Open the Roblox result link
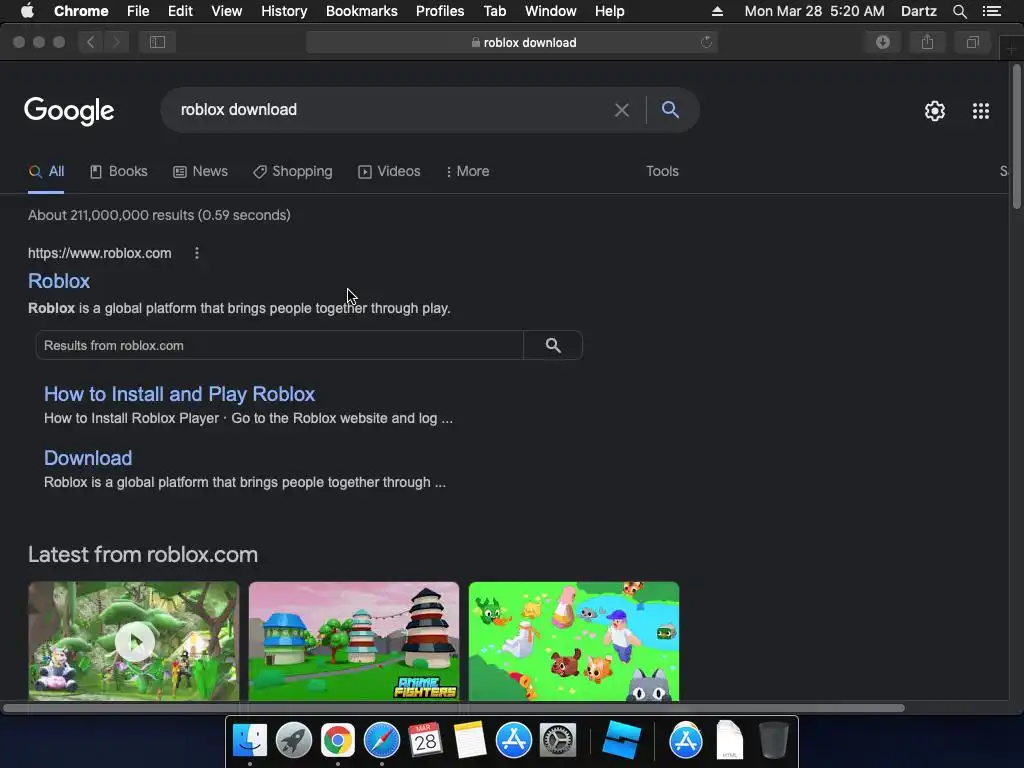The width and height of the screenshot is (1024, 768). 59,281
